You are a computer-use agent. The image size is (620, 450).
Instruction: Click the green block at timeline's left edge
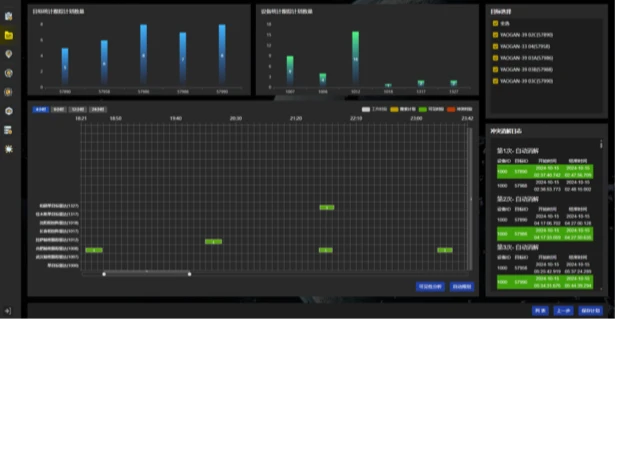point(93,250)
